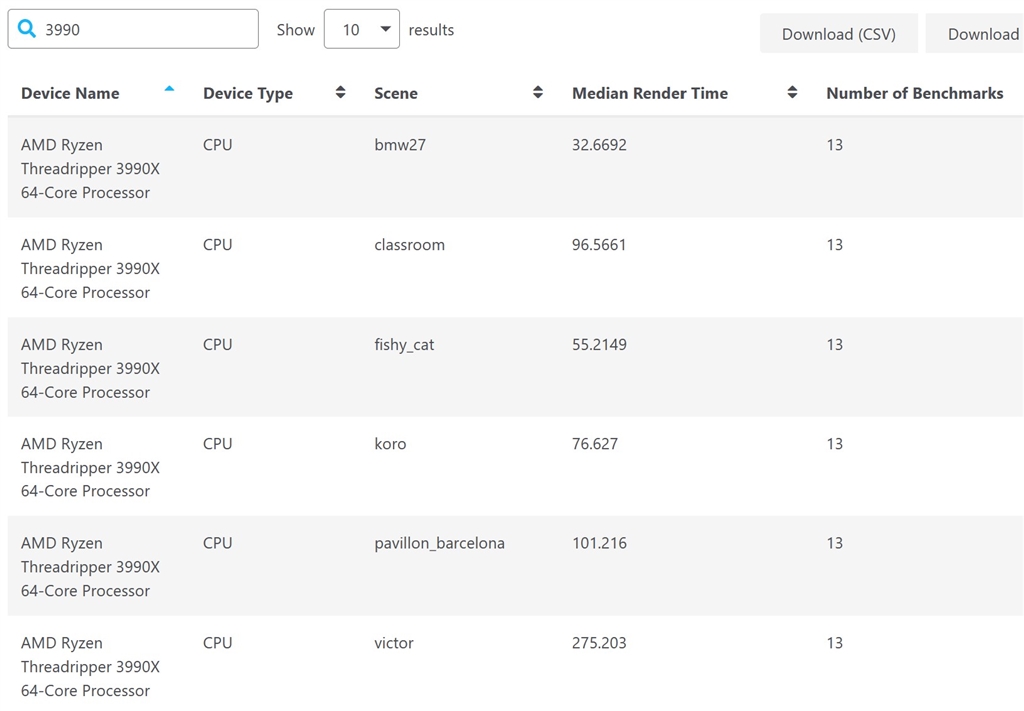
Task: Sort by Median Render Time header
Action: tap(650, 93)
